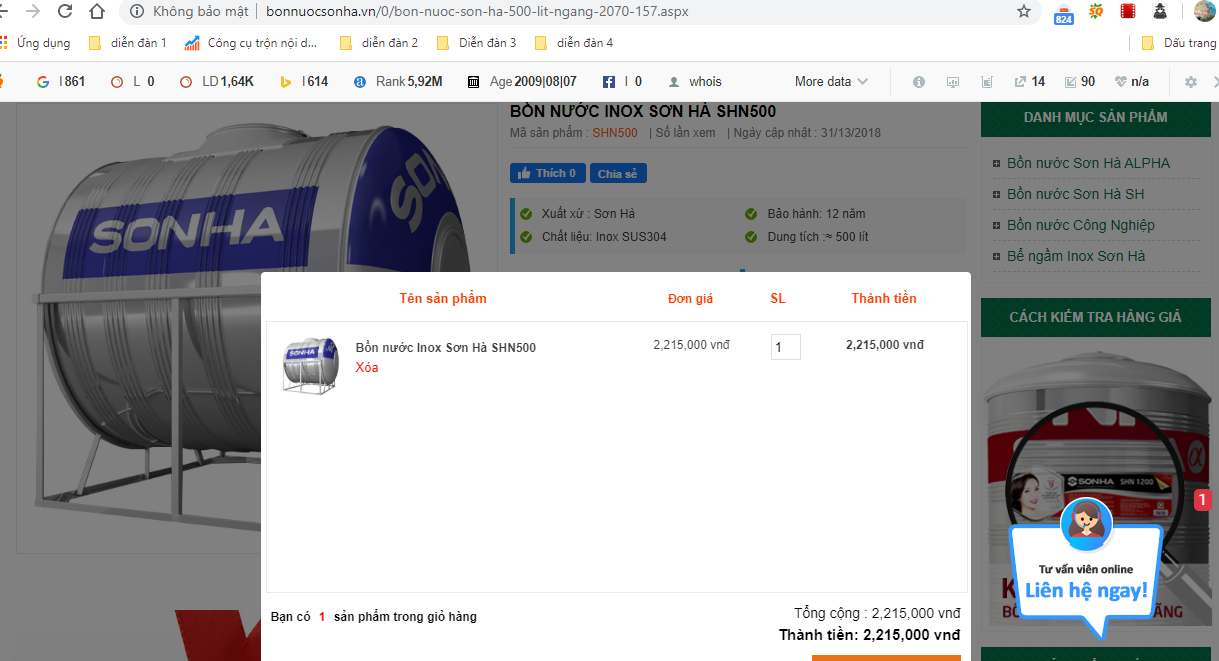Screen dimensions: 1219x661
Task: Open the Chrome profile avatar
Action: click(1204, 12)
